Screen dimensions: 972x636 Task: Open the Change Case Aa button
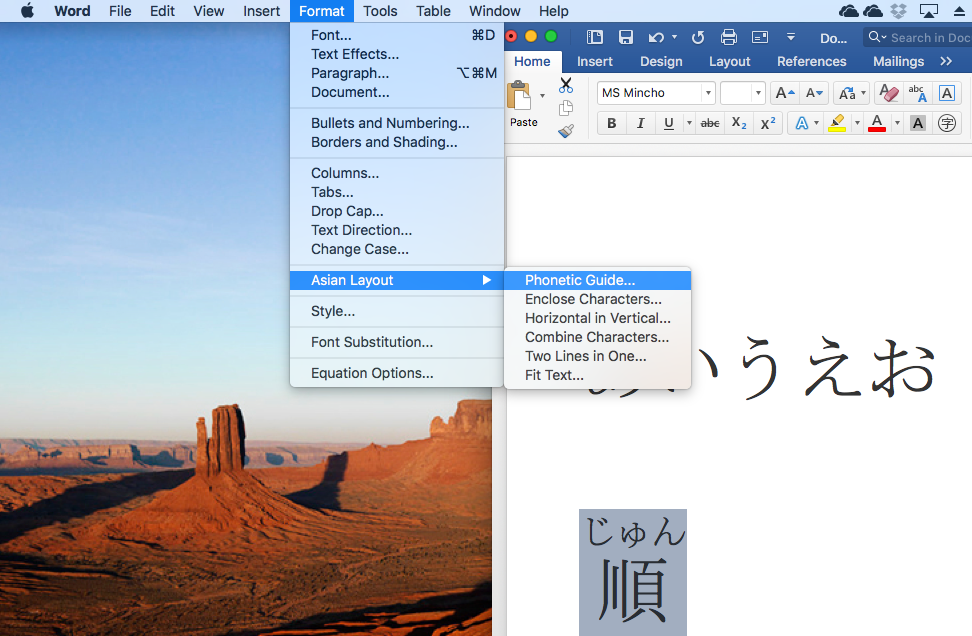(x=847, y=93)
